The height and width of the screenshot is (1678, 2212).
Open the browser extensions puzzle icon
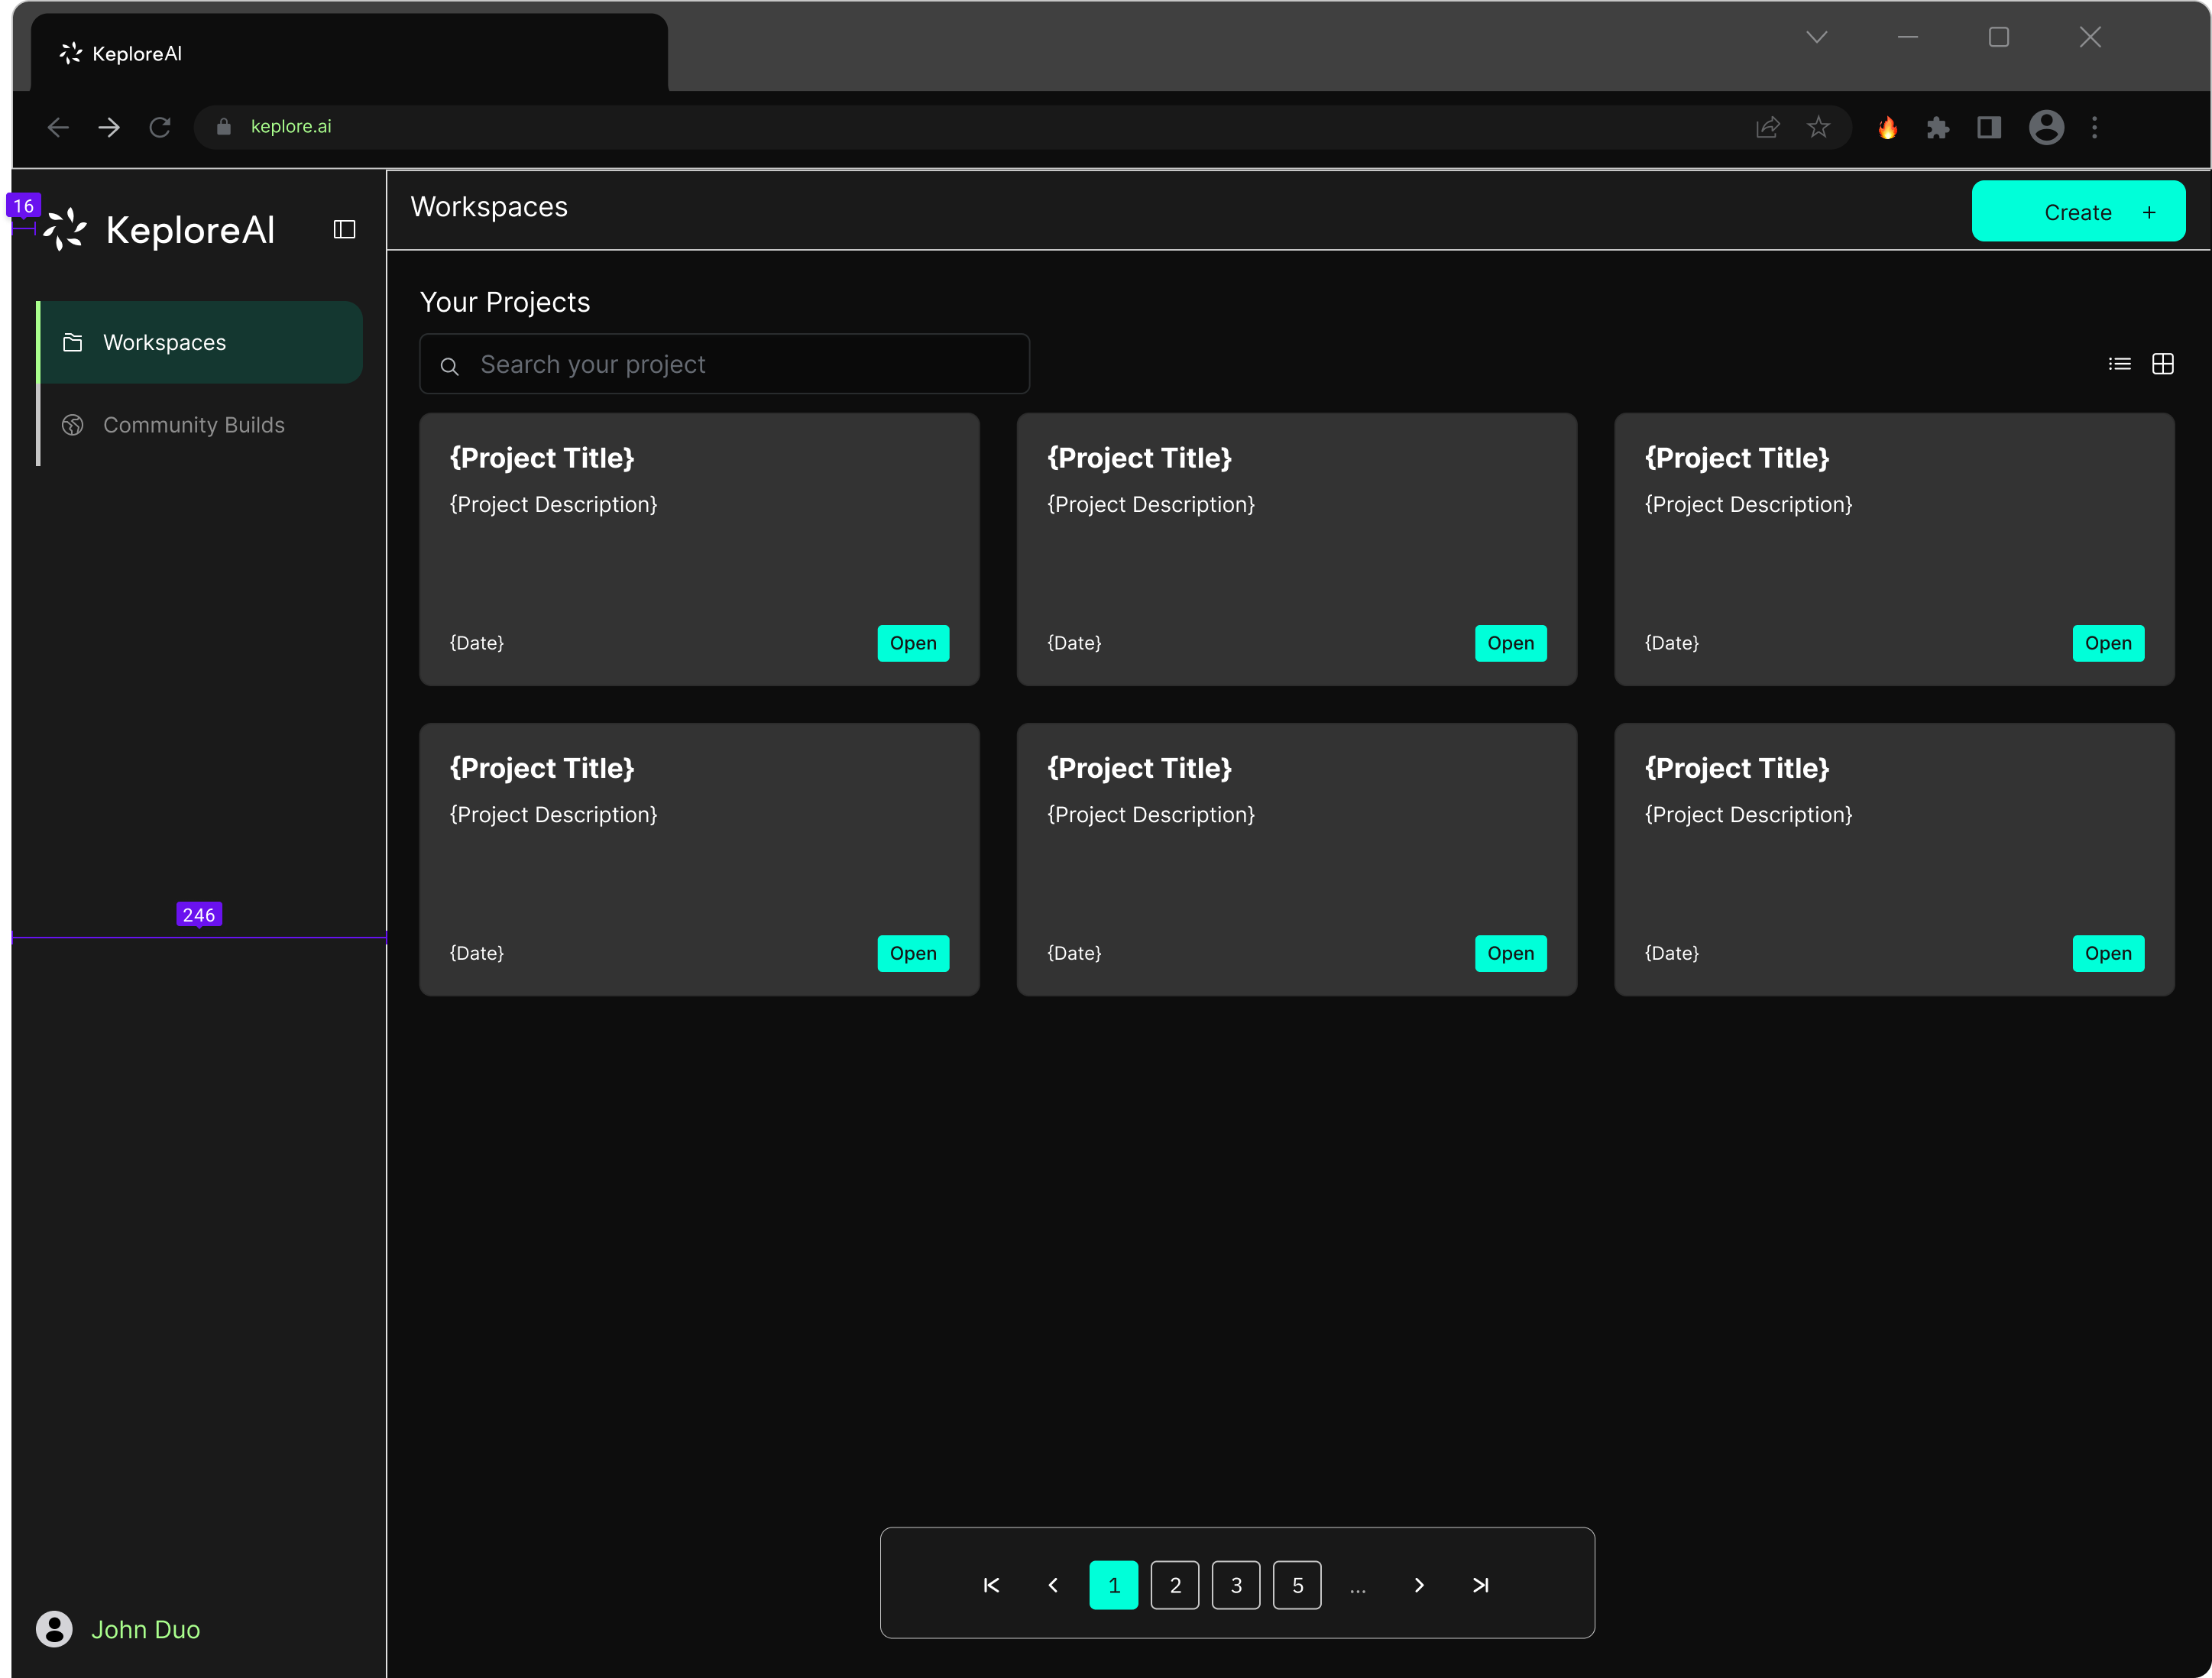pyautogui.click(x=1939, y=128)
